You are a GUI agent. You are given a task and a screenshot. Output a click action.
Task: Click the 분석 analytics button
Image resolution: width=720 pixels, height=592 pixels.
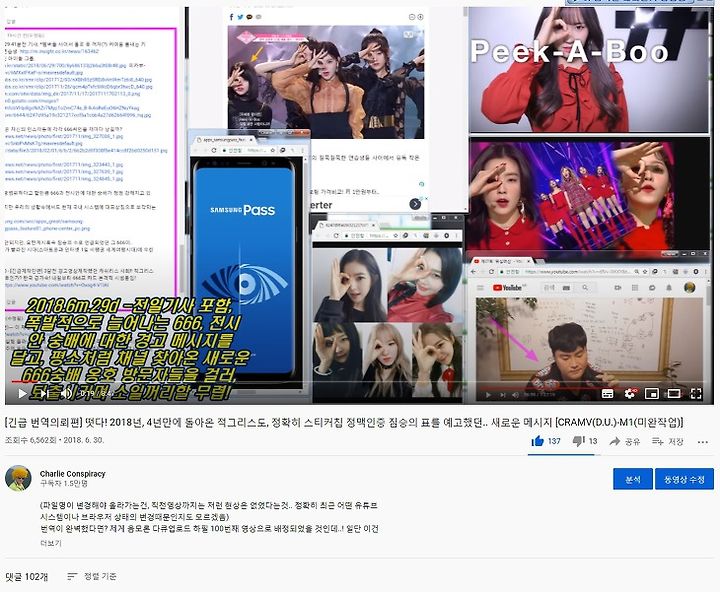633,479
